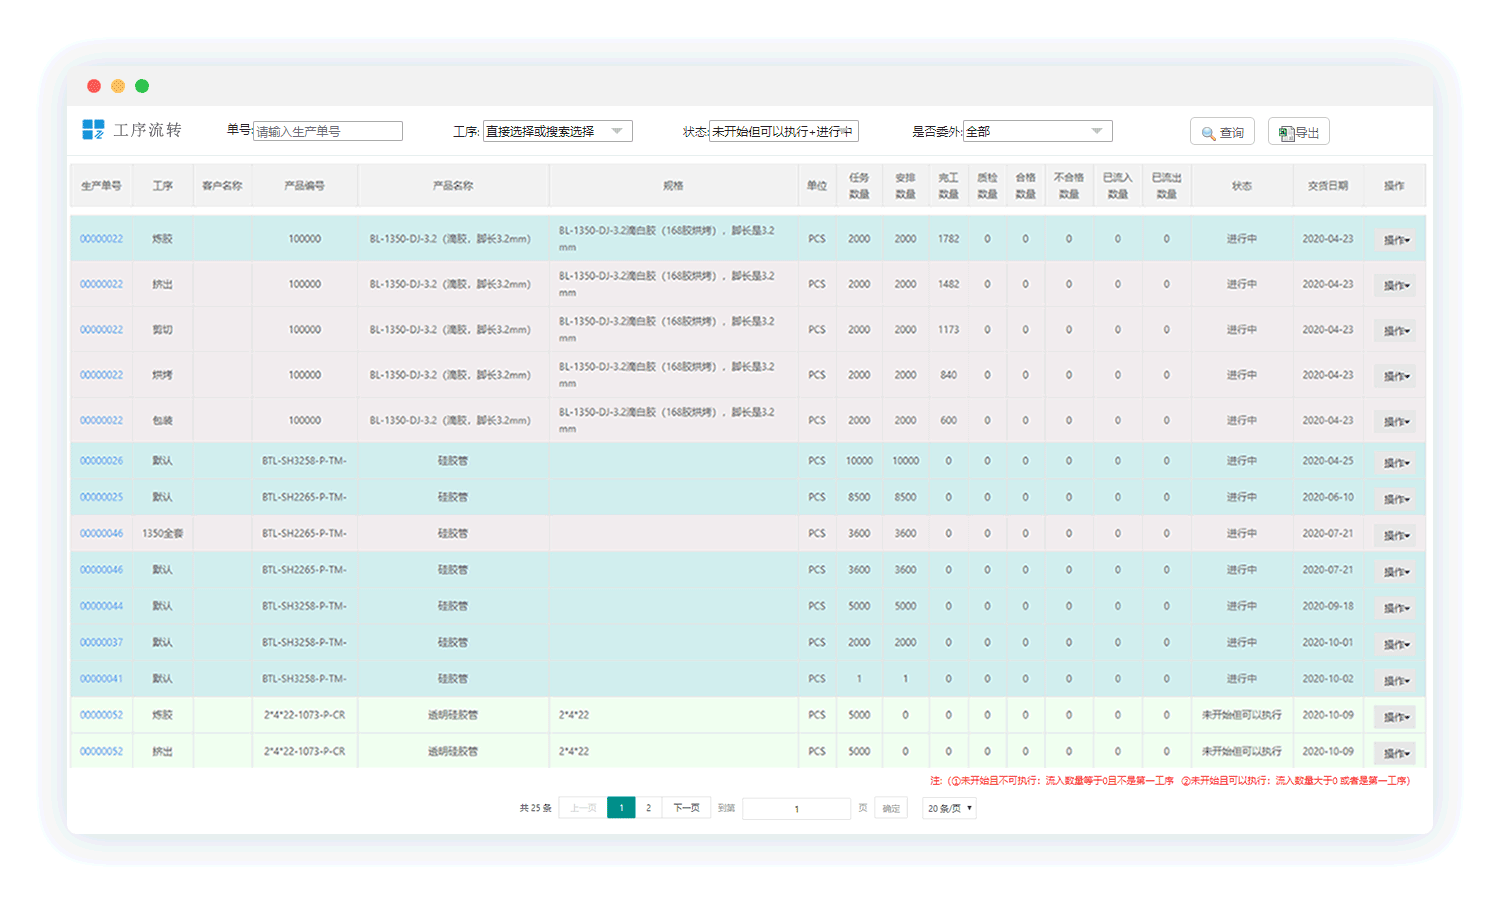Click the magnifier icon on 查询 button

coord(1208,133)
